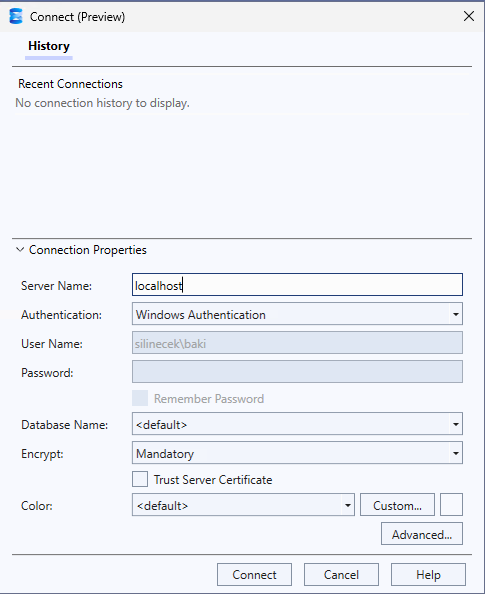Open the Encrypt dropdown list
The image size is (485, 594).
[297, 453]
